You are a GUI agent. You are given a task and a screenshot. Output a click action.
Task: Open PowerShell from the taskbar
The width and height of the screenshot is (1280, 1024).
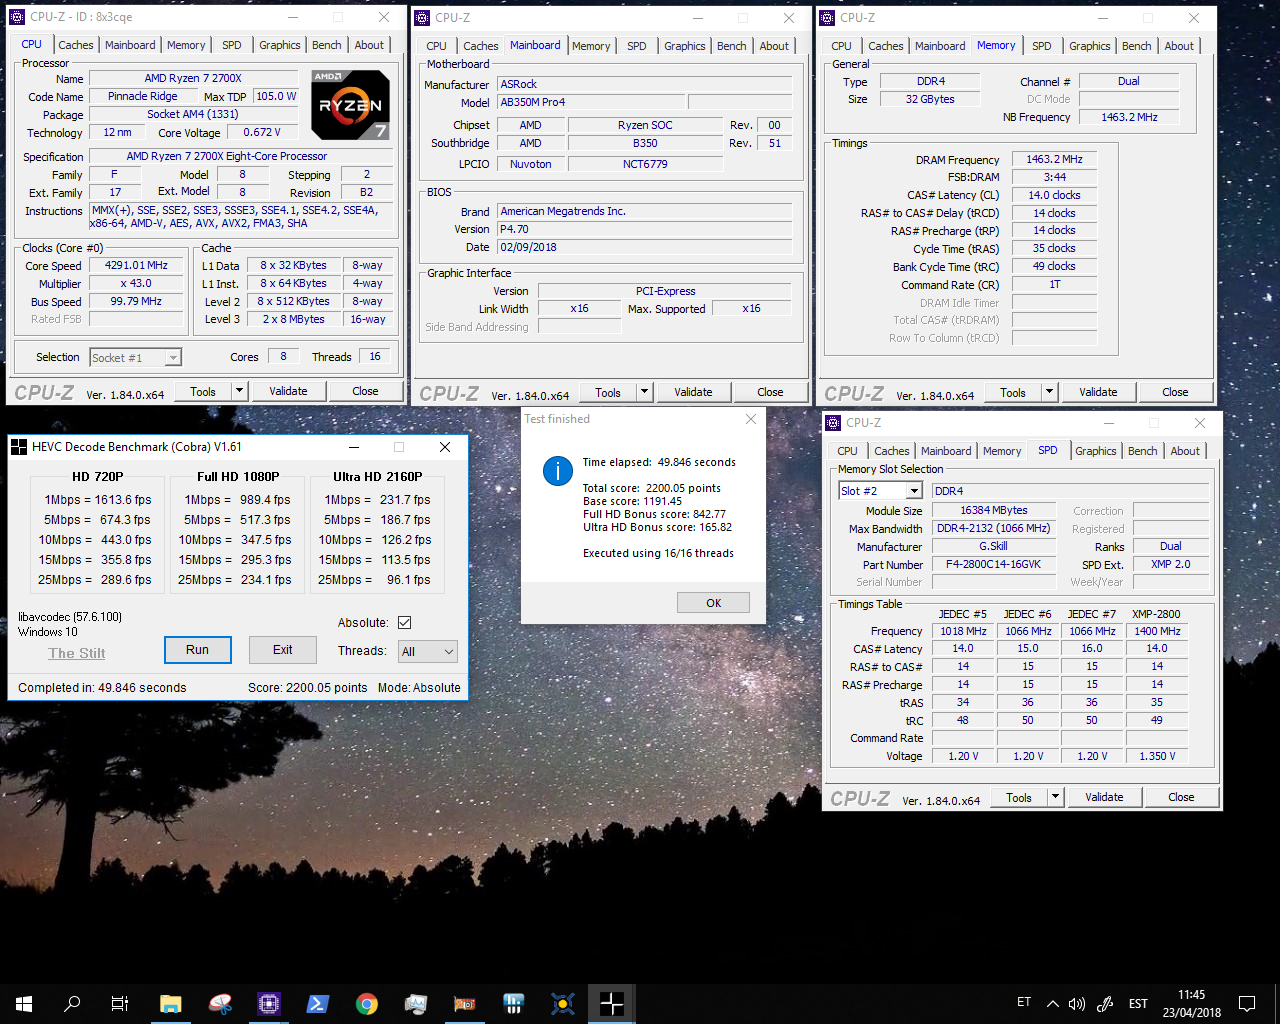318,1003
